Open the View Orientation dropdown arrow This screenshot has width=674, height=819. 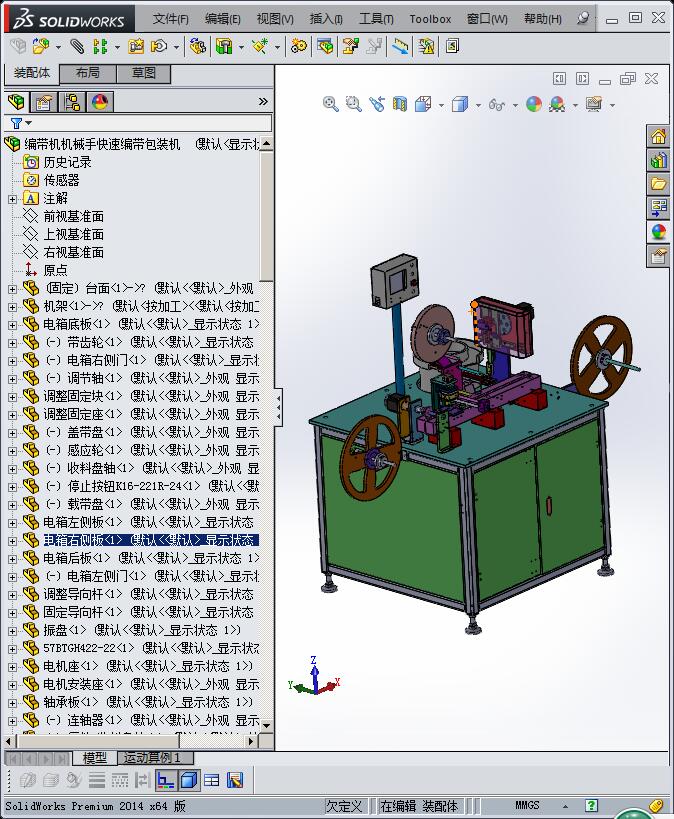441,105
